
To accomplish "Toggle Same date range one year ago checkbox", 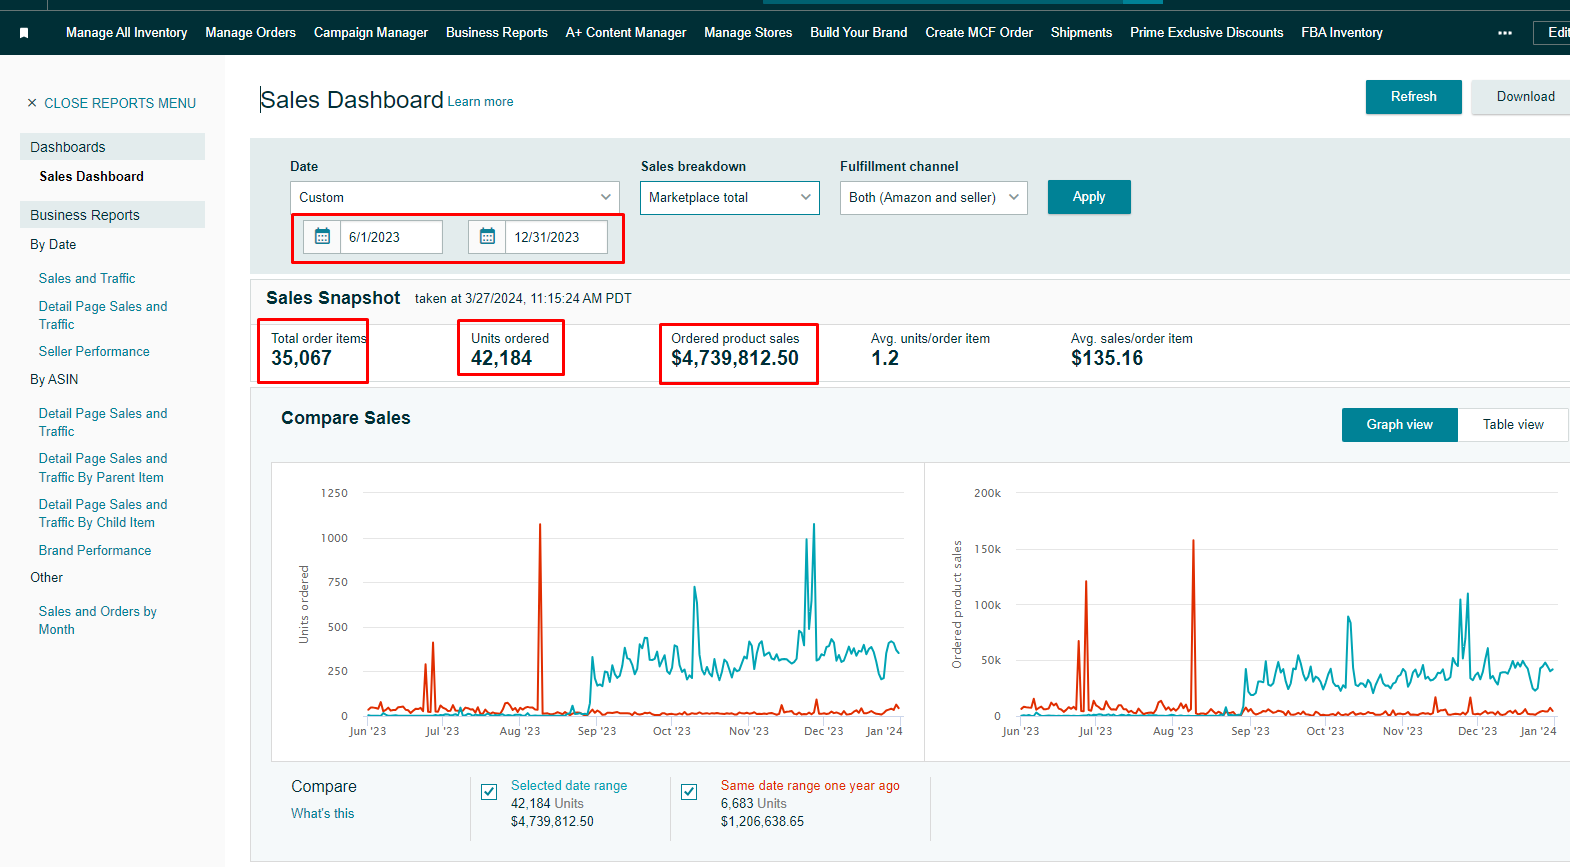I will point(689,792).
